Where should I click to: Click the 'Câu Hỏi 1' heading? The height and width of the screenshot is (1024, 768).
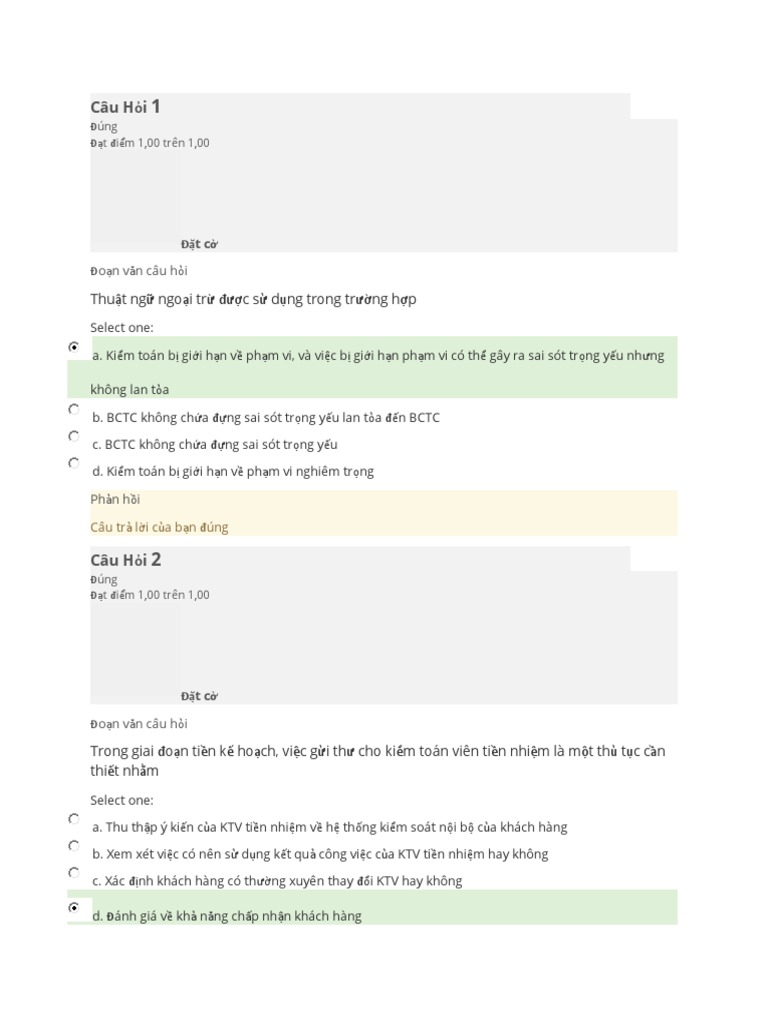pos(125,107)
